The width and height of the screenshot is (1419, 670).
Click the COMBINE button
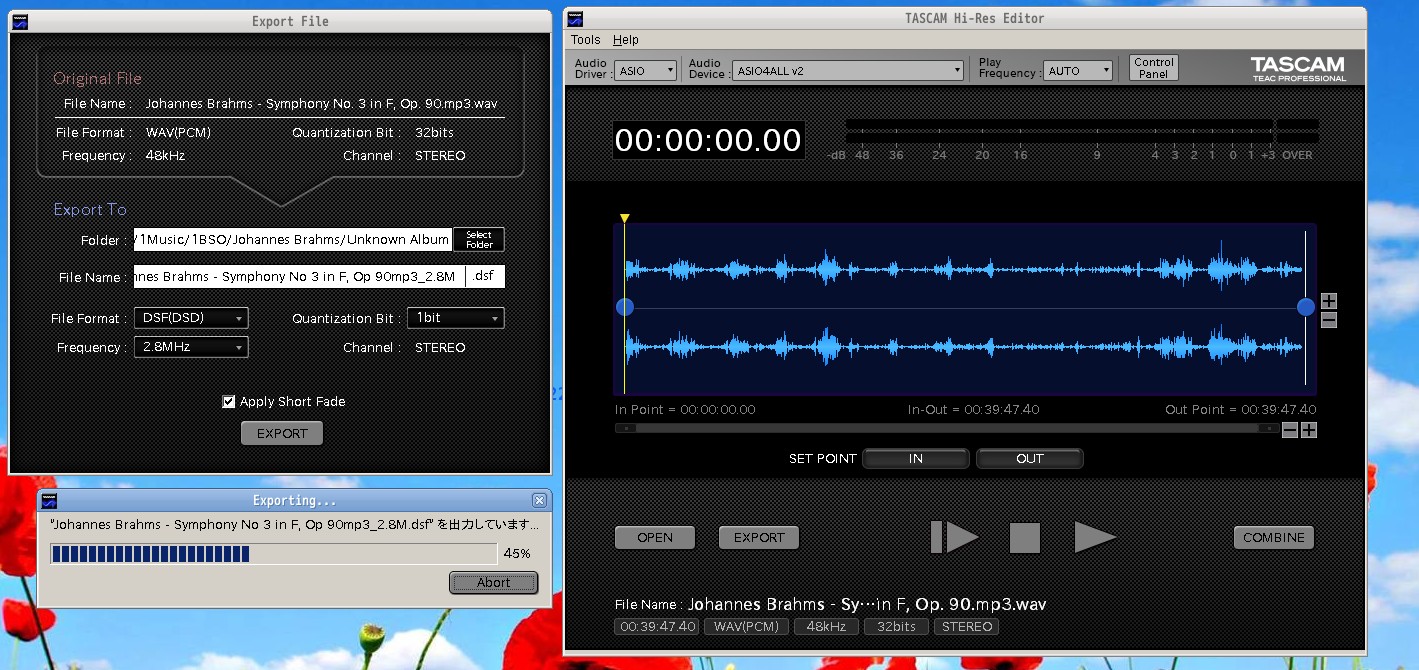tap(1273, 537)
